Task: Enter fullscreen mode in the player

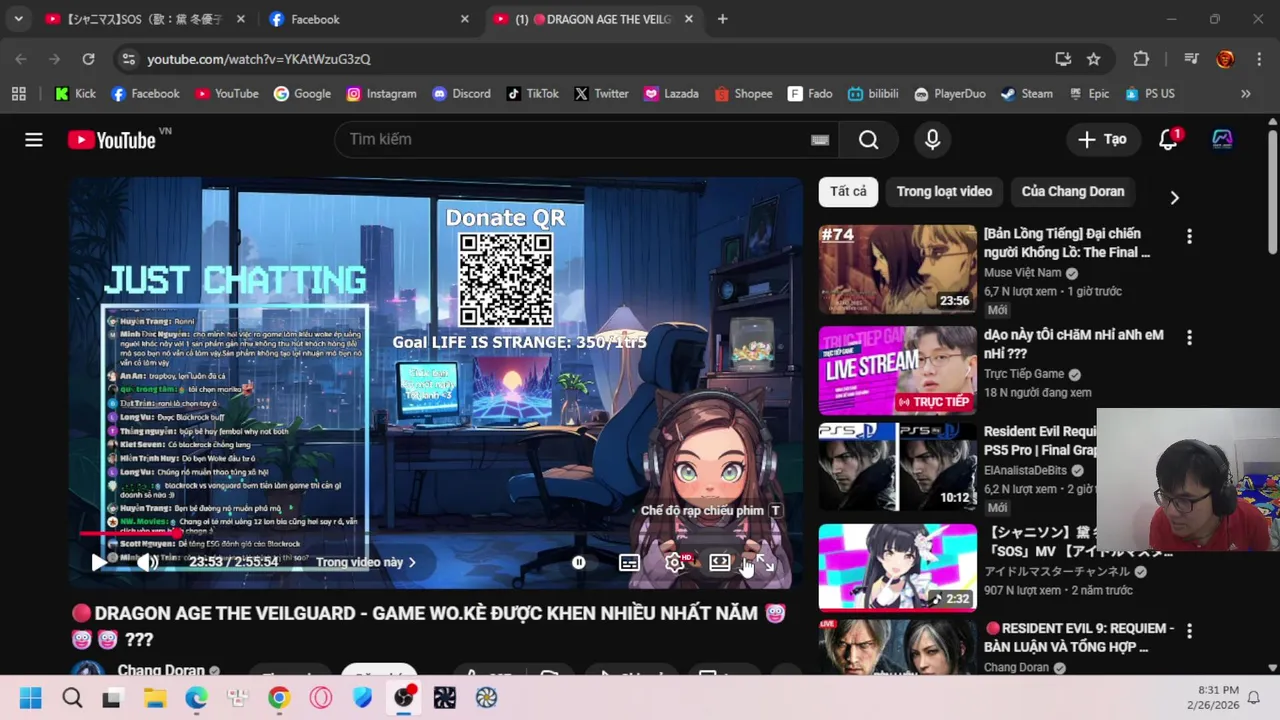Action: (764, 563)
